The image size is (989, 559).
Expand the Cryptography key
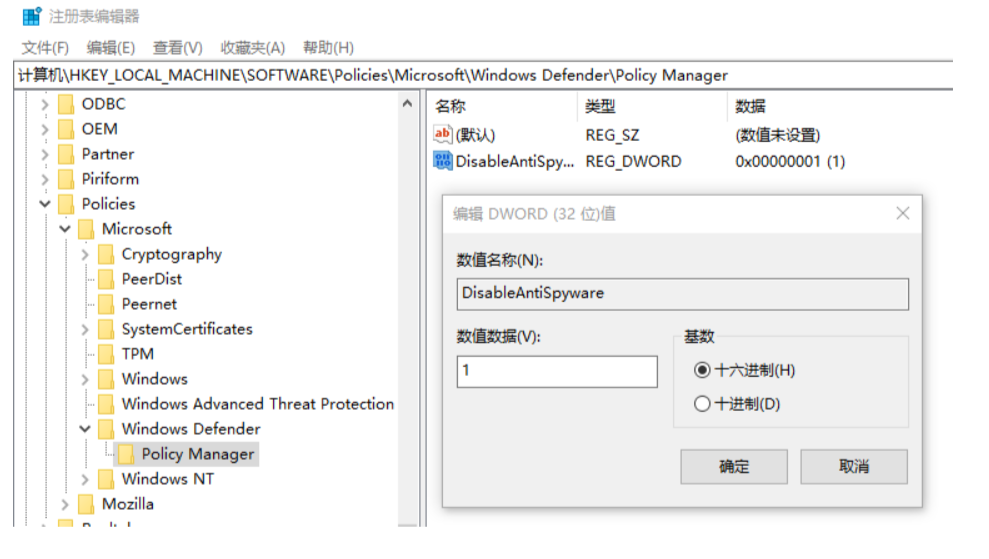click(85, 254)
